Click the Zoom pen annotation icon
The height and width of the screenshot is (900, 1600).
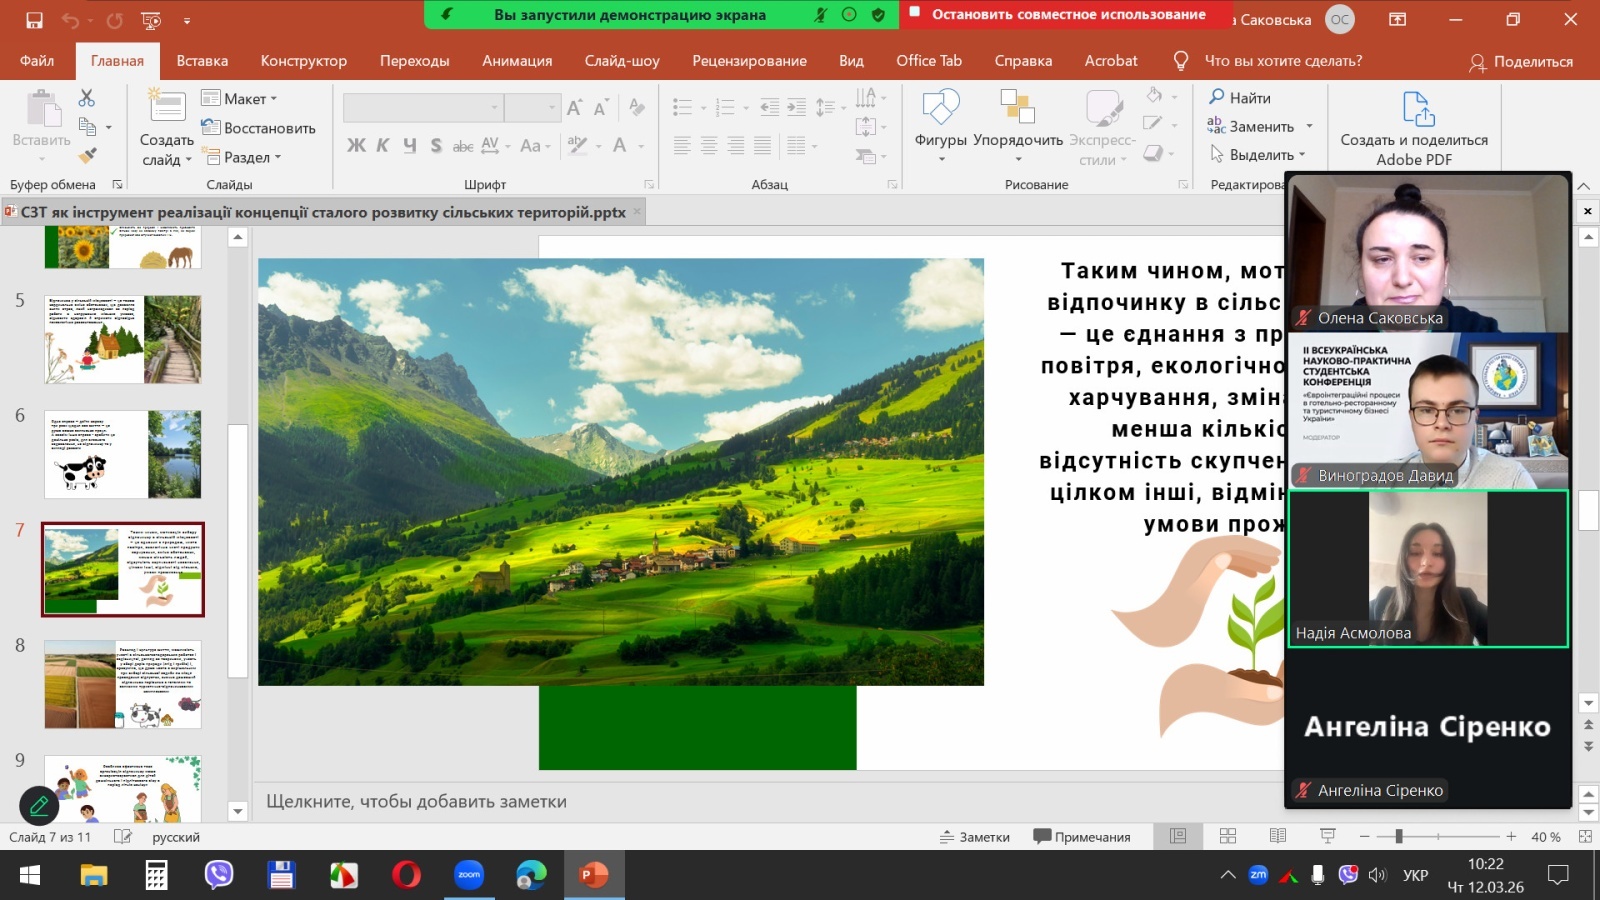pyautogui.click(x=39, y=805)
